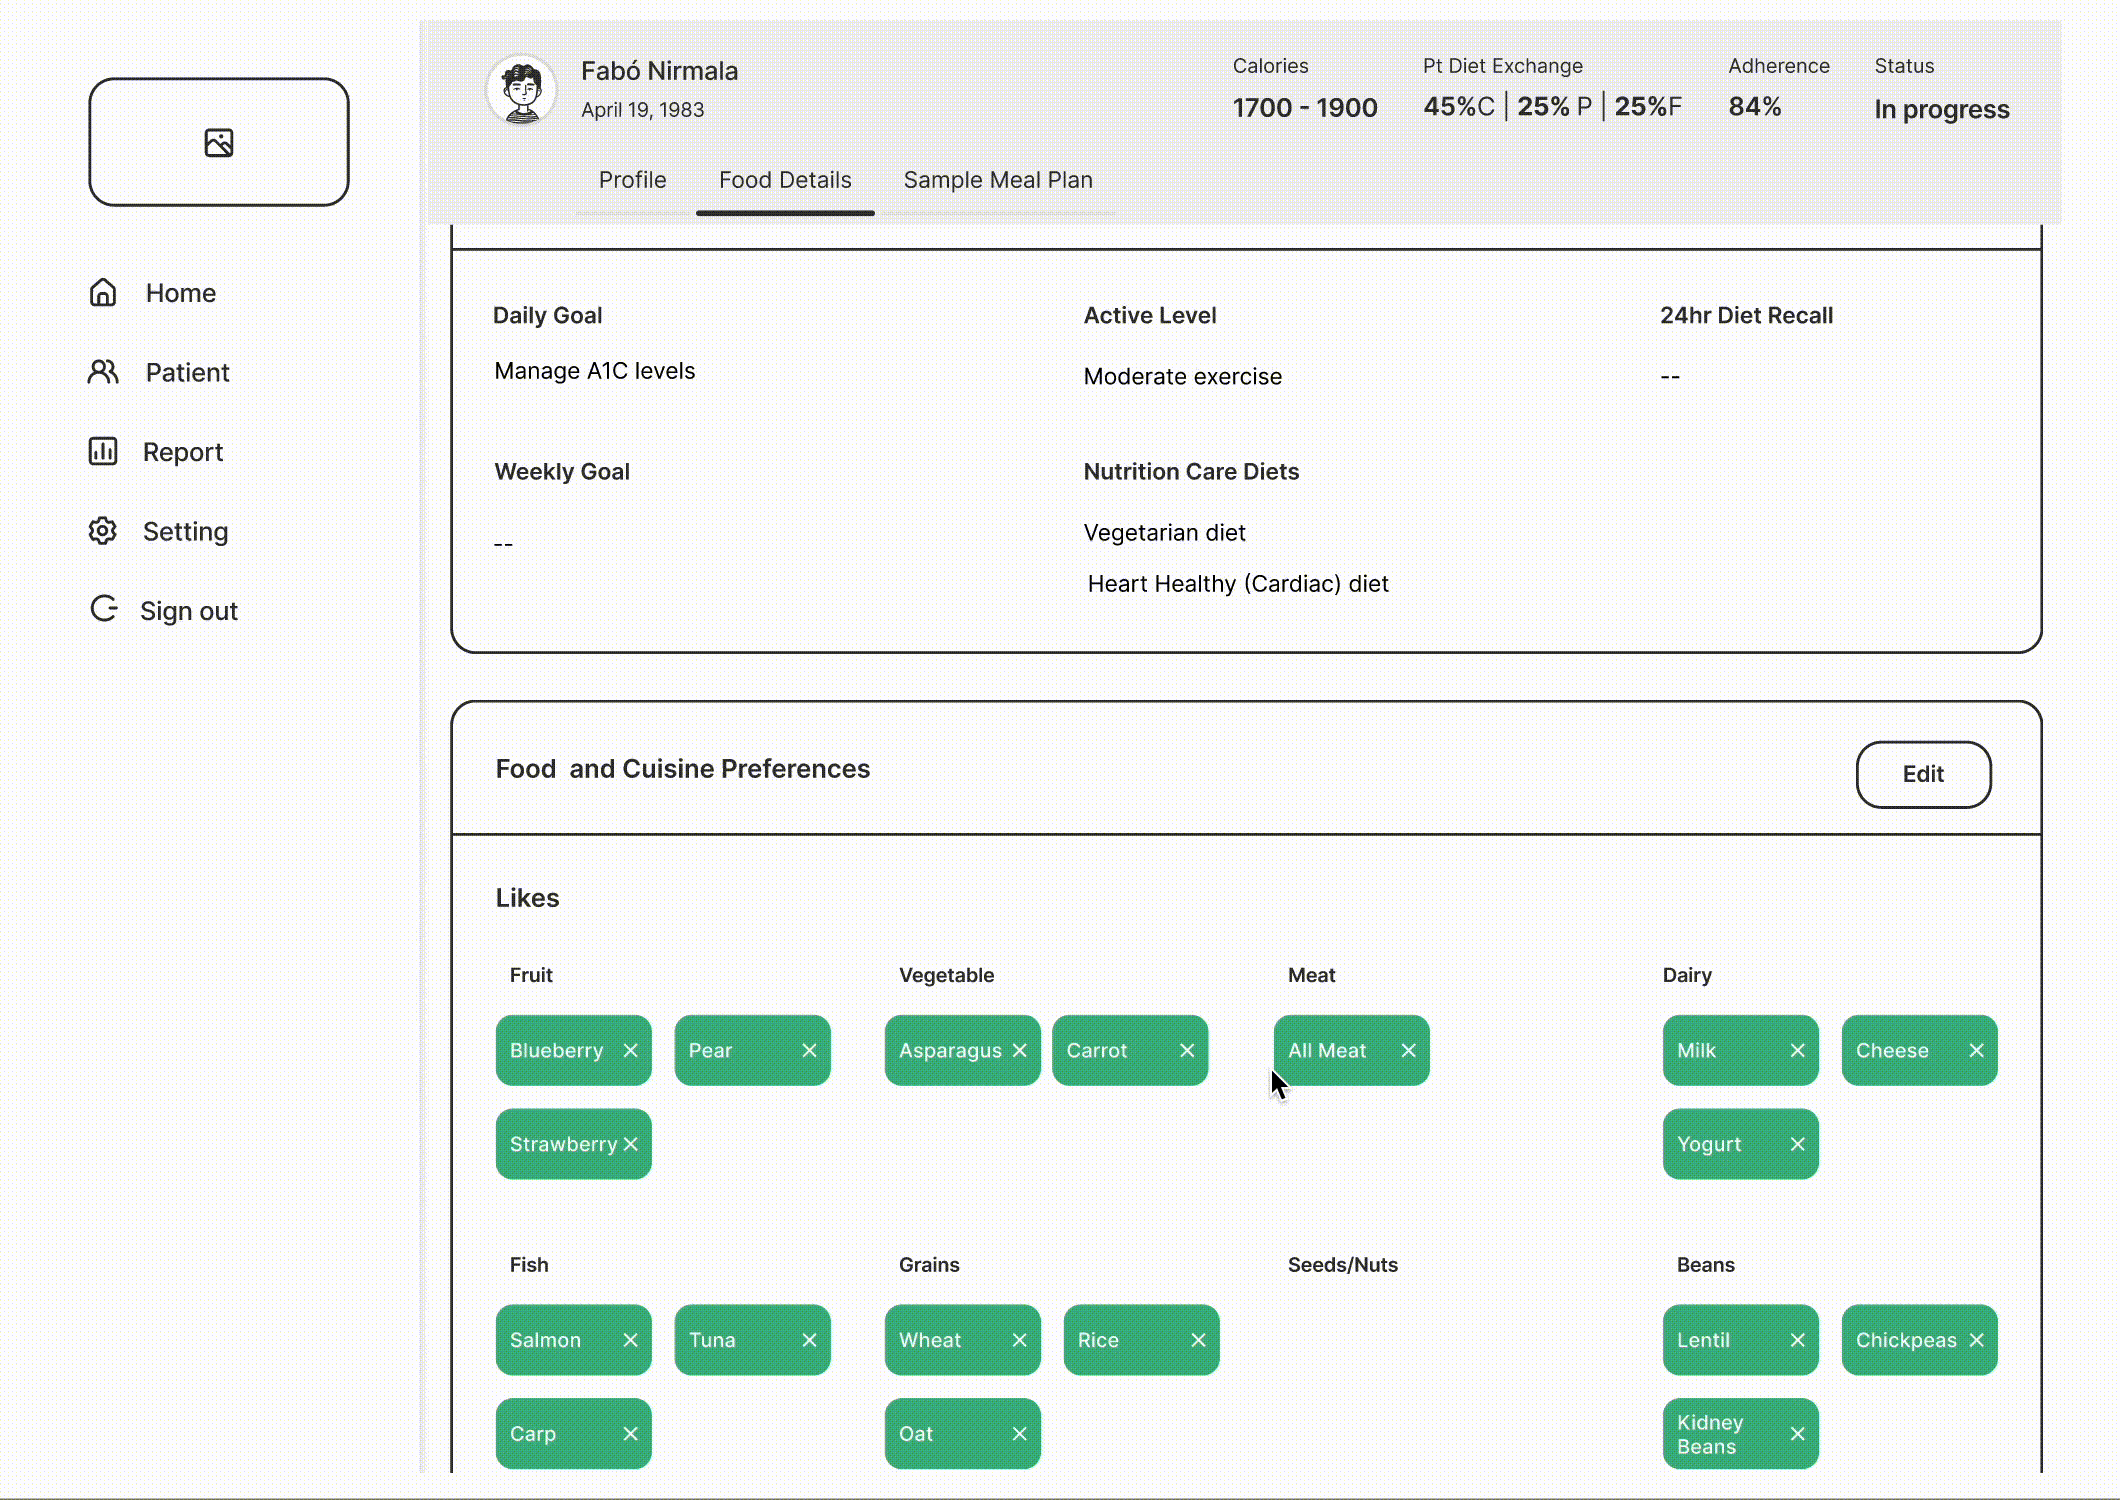
Task: Click the Setting gear icon
Action: pos(103,531)
